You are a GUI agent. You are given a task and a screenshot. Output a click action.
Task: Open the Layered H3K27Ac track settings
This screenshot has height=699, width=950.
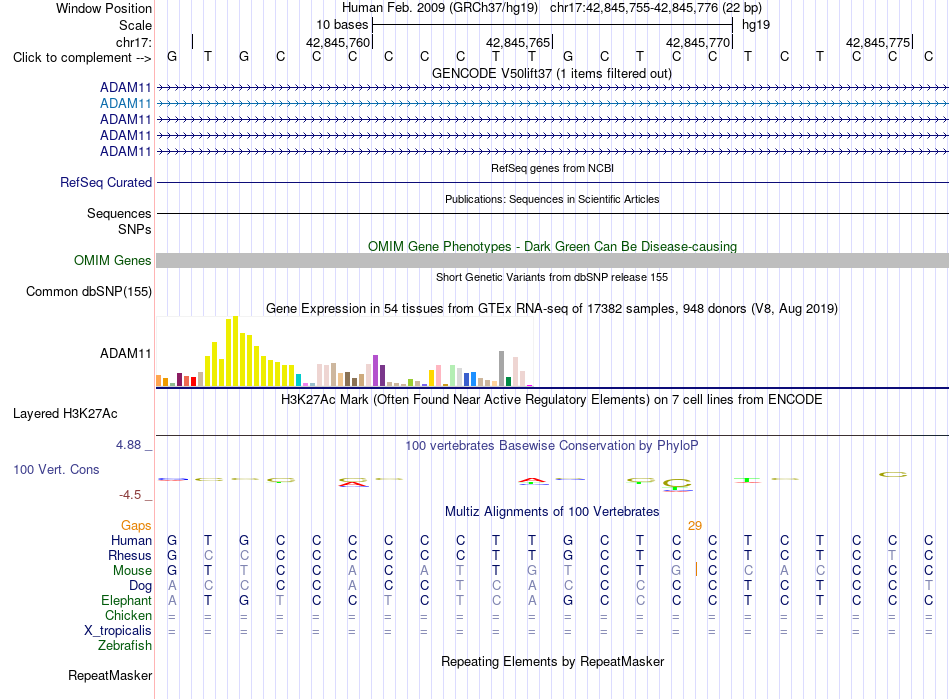(x=65, y=414)
